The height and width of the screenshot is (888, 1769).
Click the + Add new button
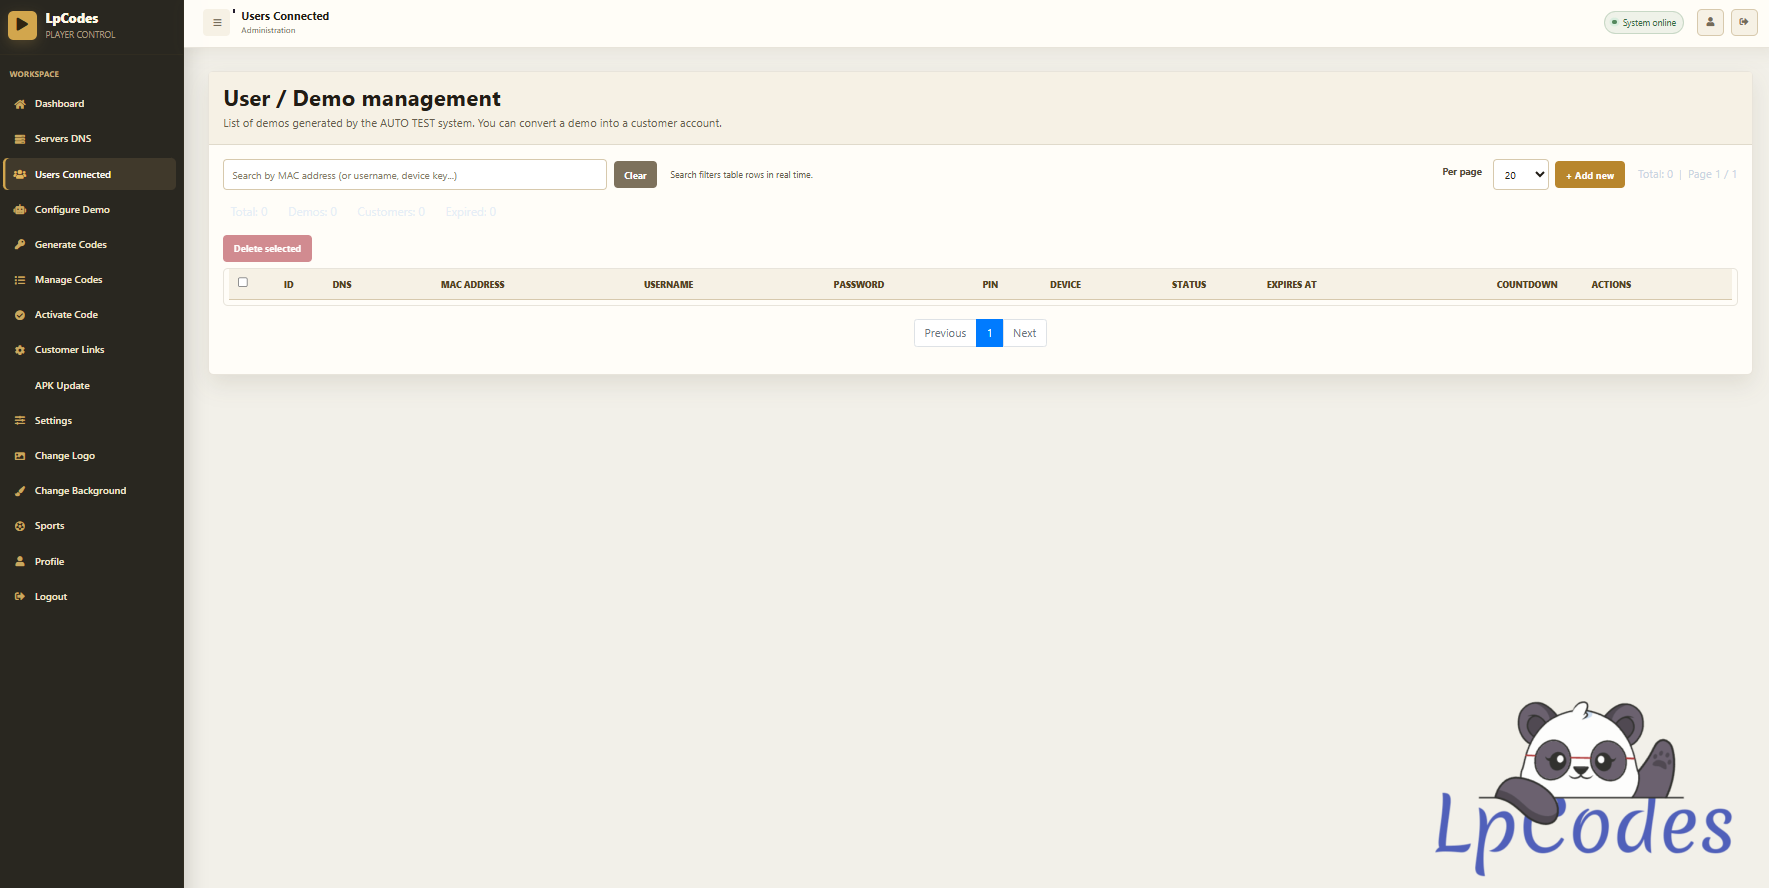point(1589,175)
